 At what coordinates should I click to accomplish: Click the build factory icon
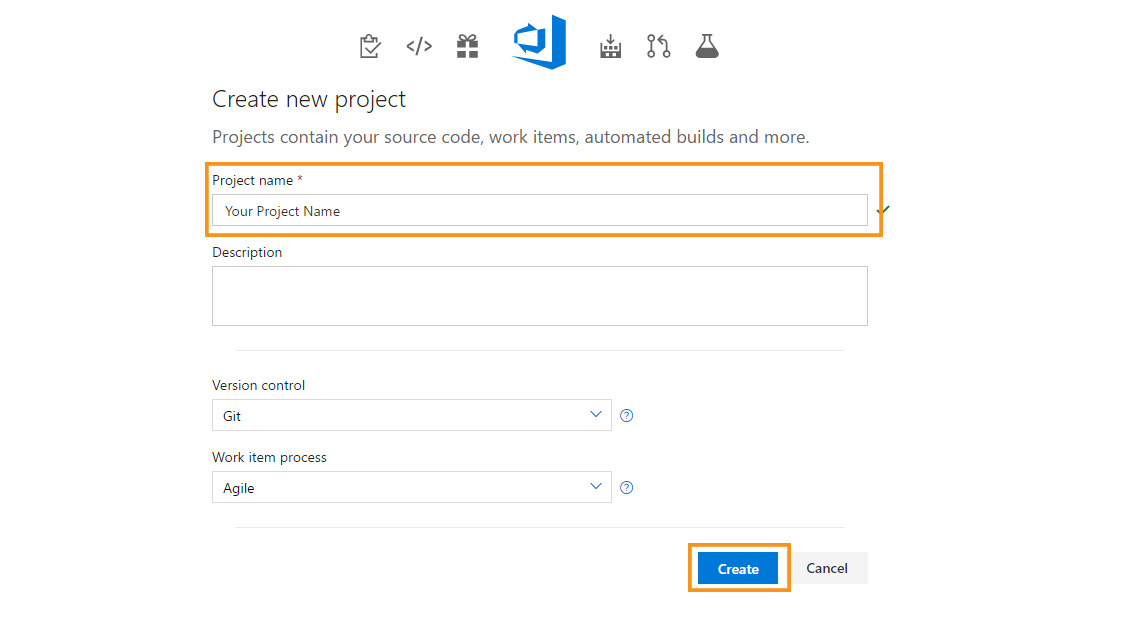610,46
